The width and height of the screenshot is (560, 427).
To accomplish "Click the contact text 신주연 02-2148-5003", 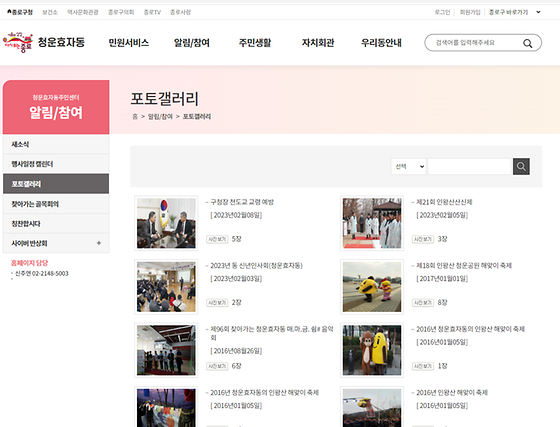I will pyautogui.click(x=41, y=273).
